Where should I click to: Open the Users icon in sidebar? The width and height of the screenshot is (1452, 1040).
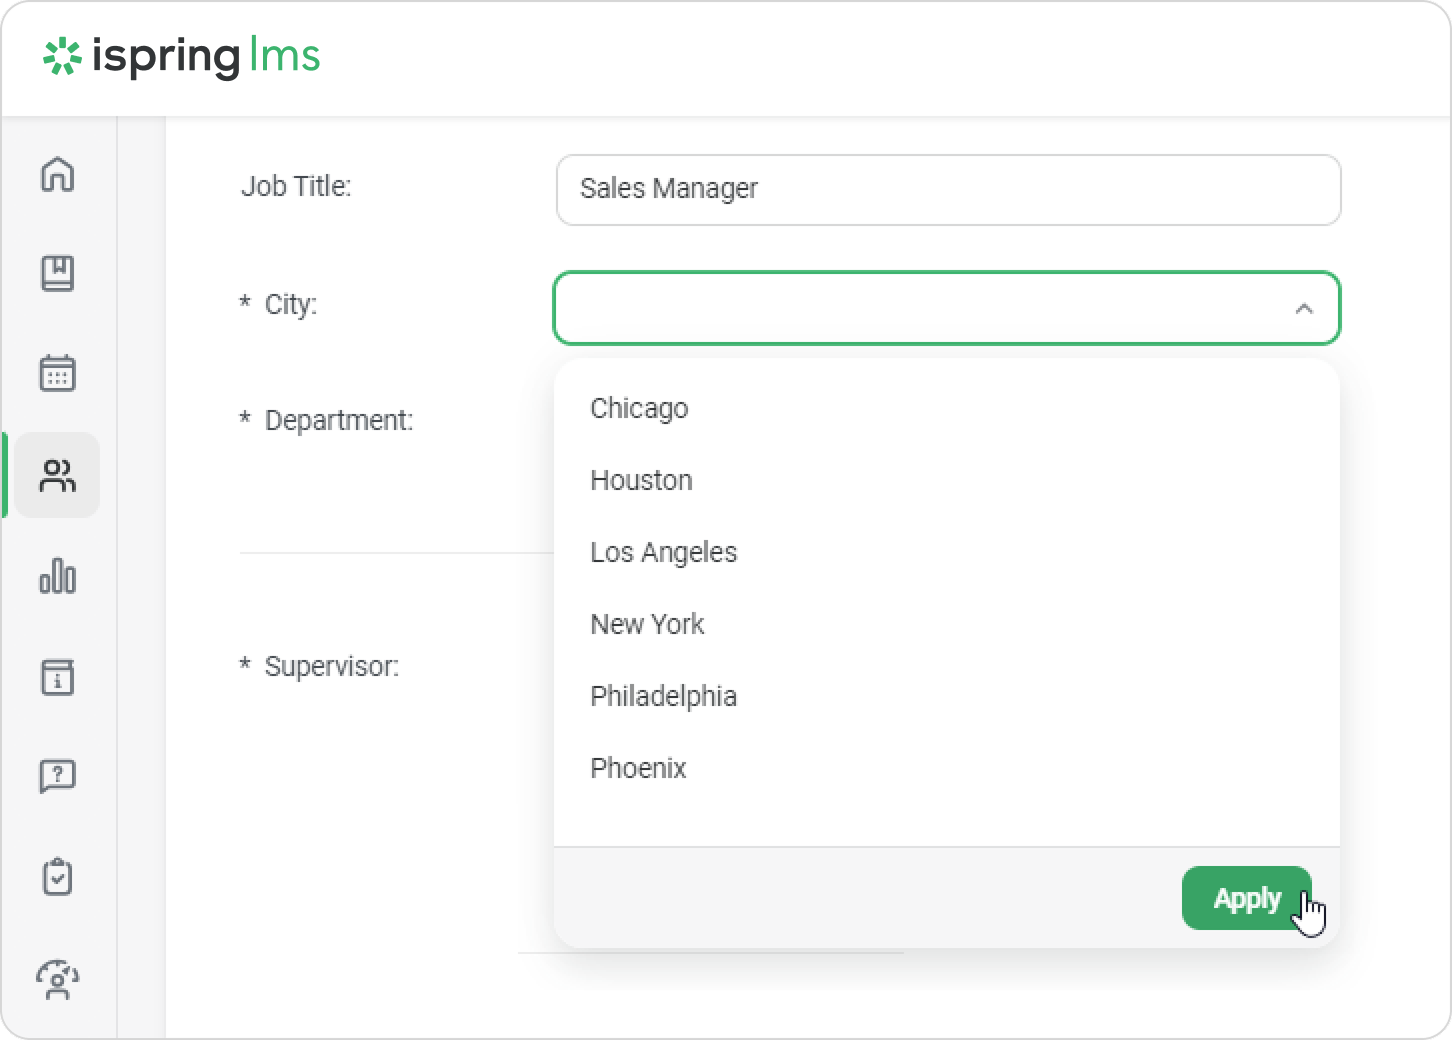click(57, 475)
